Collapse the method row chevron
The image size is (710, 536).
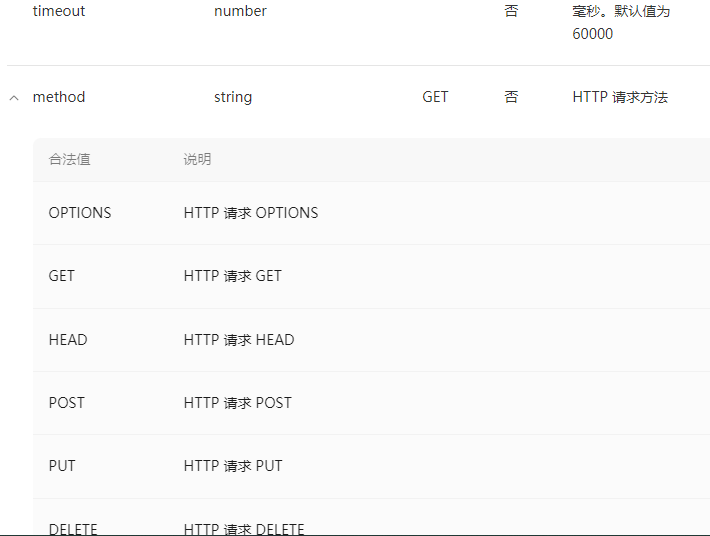[x=14, y=98]
